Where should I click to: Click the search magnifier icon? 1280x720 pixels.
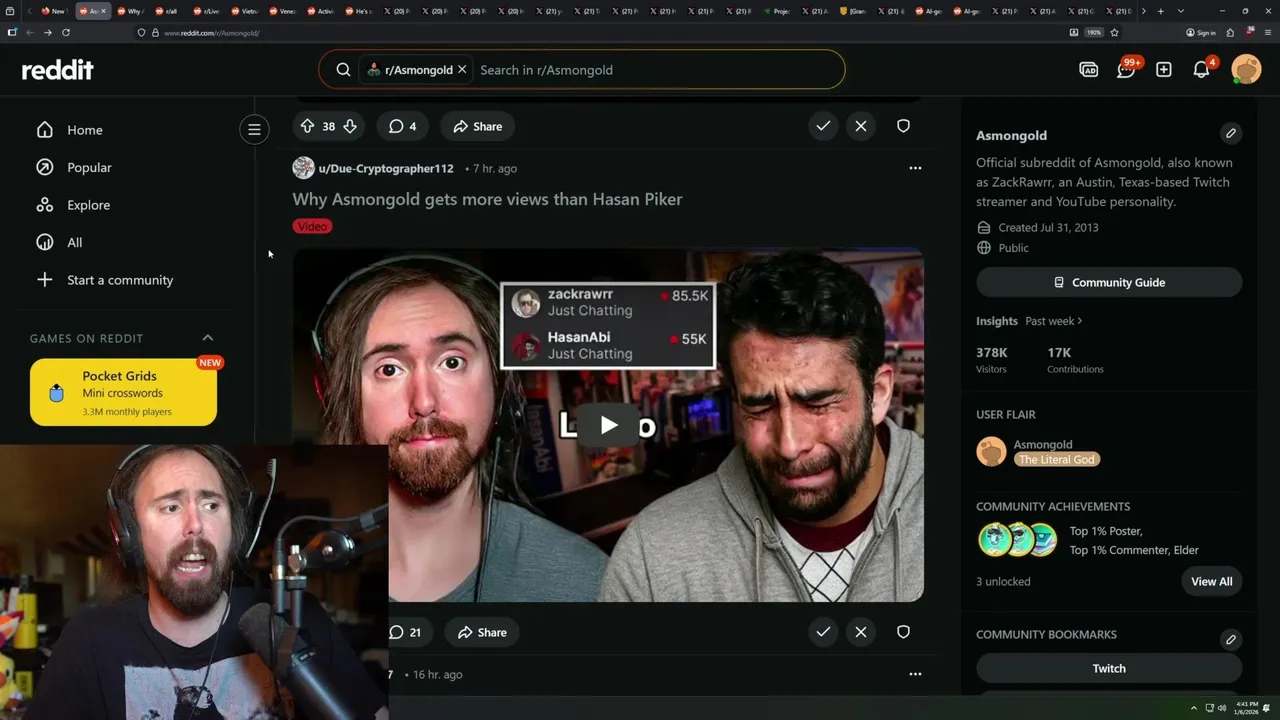[x=343, y=70]
